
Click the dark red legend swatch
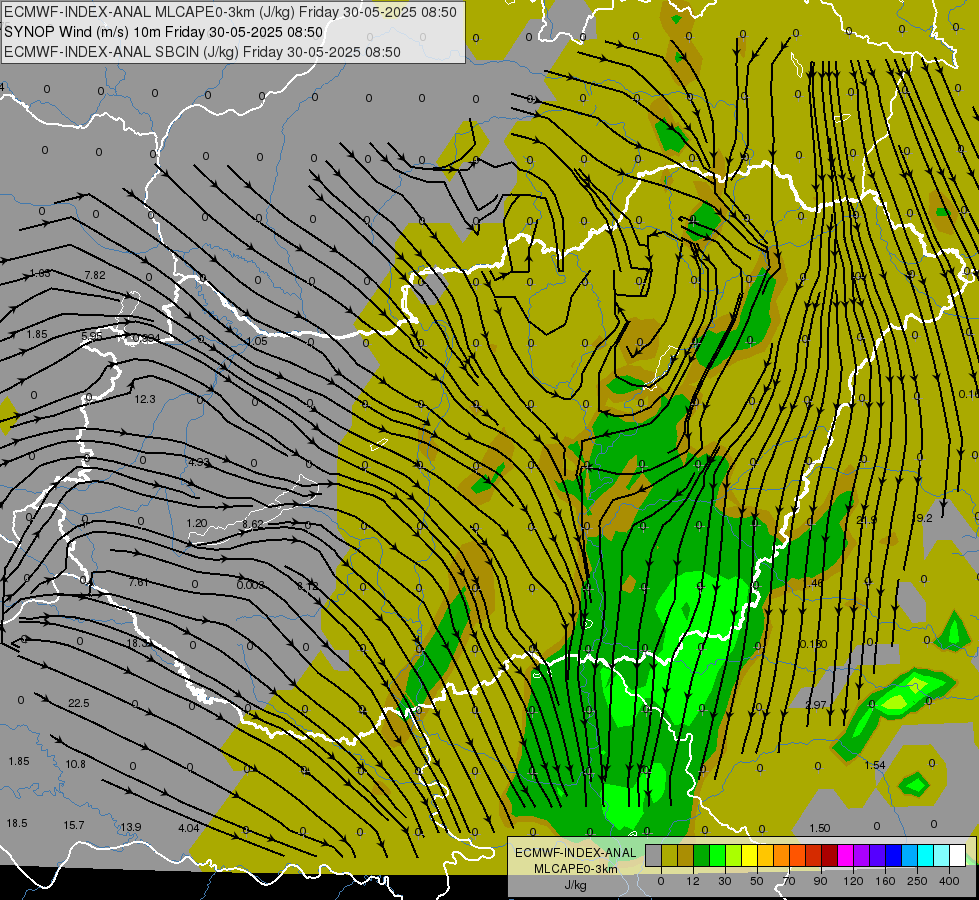[x=829, y=855]
